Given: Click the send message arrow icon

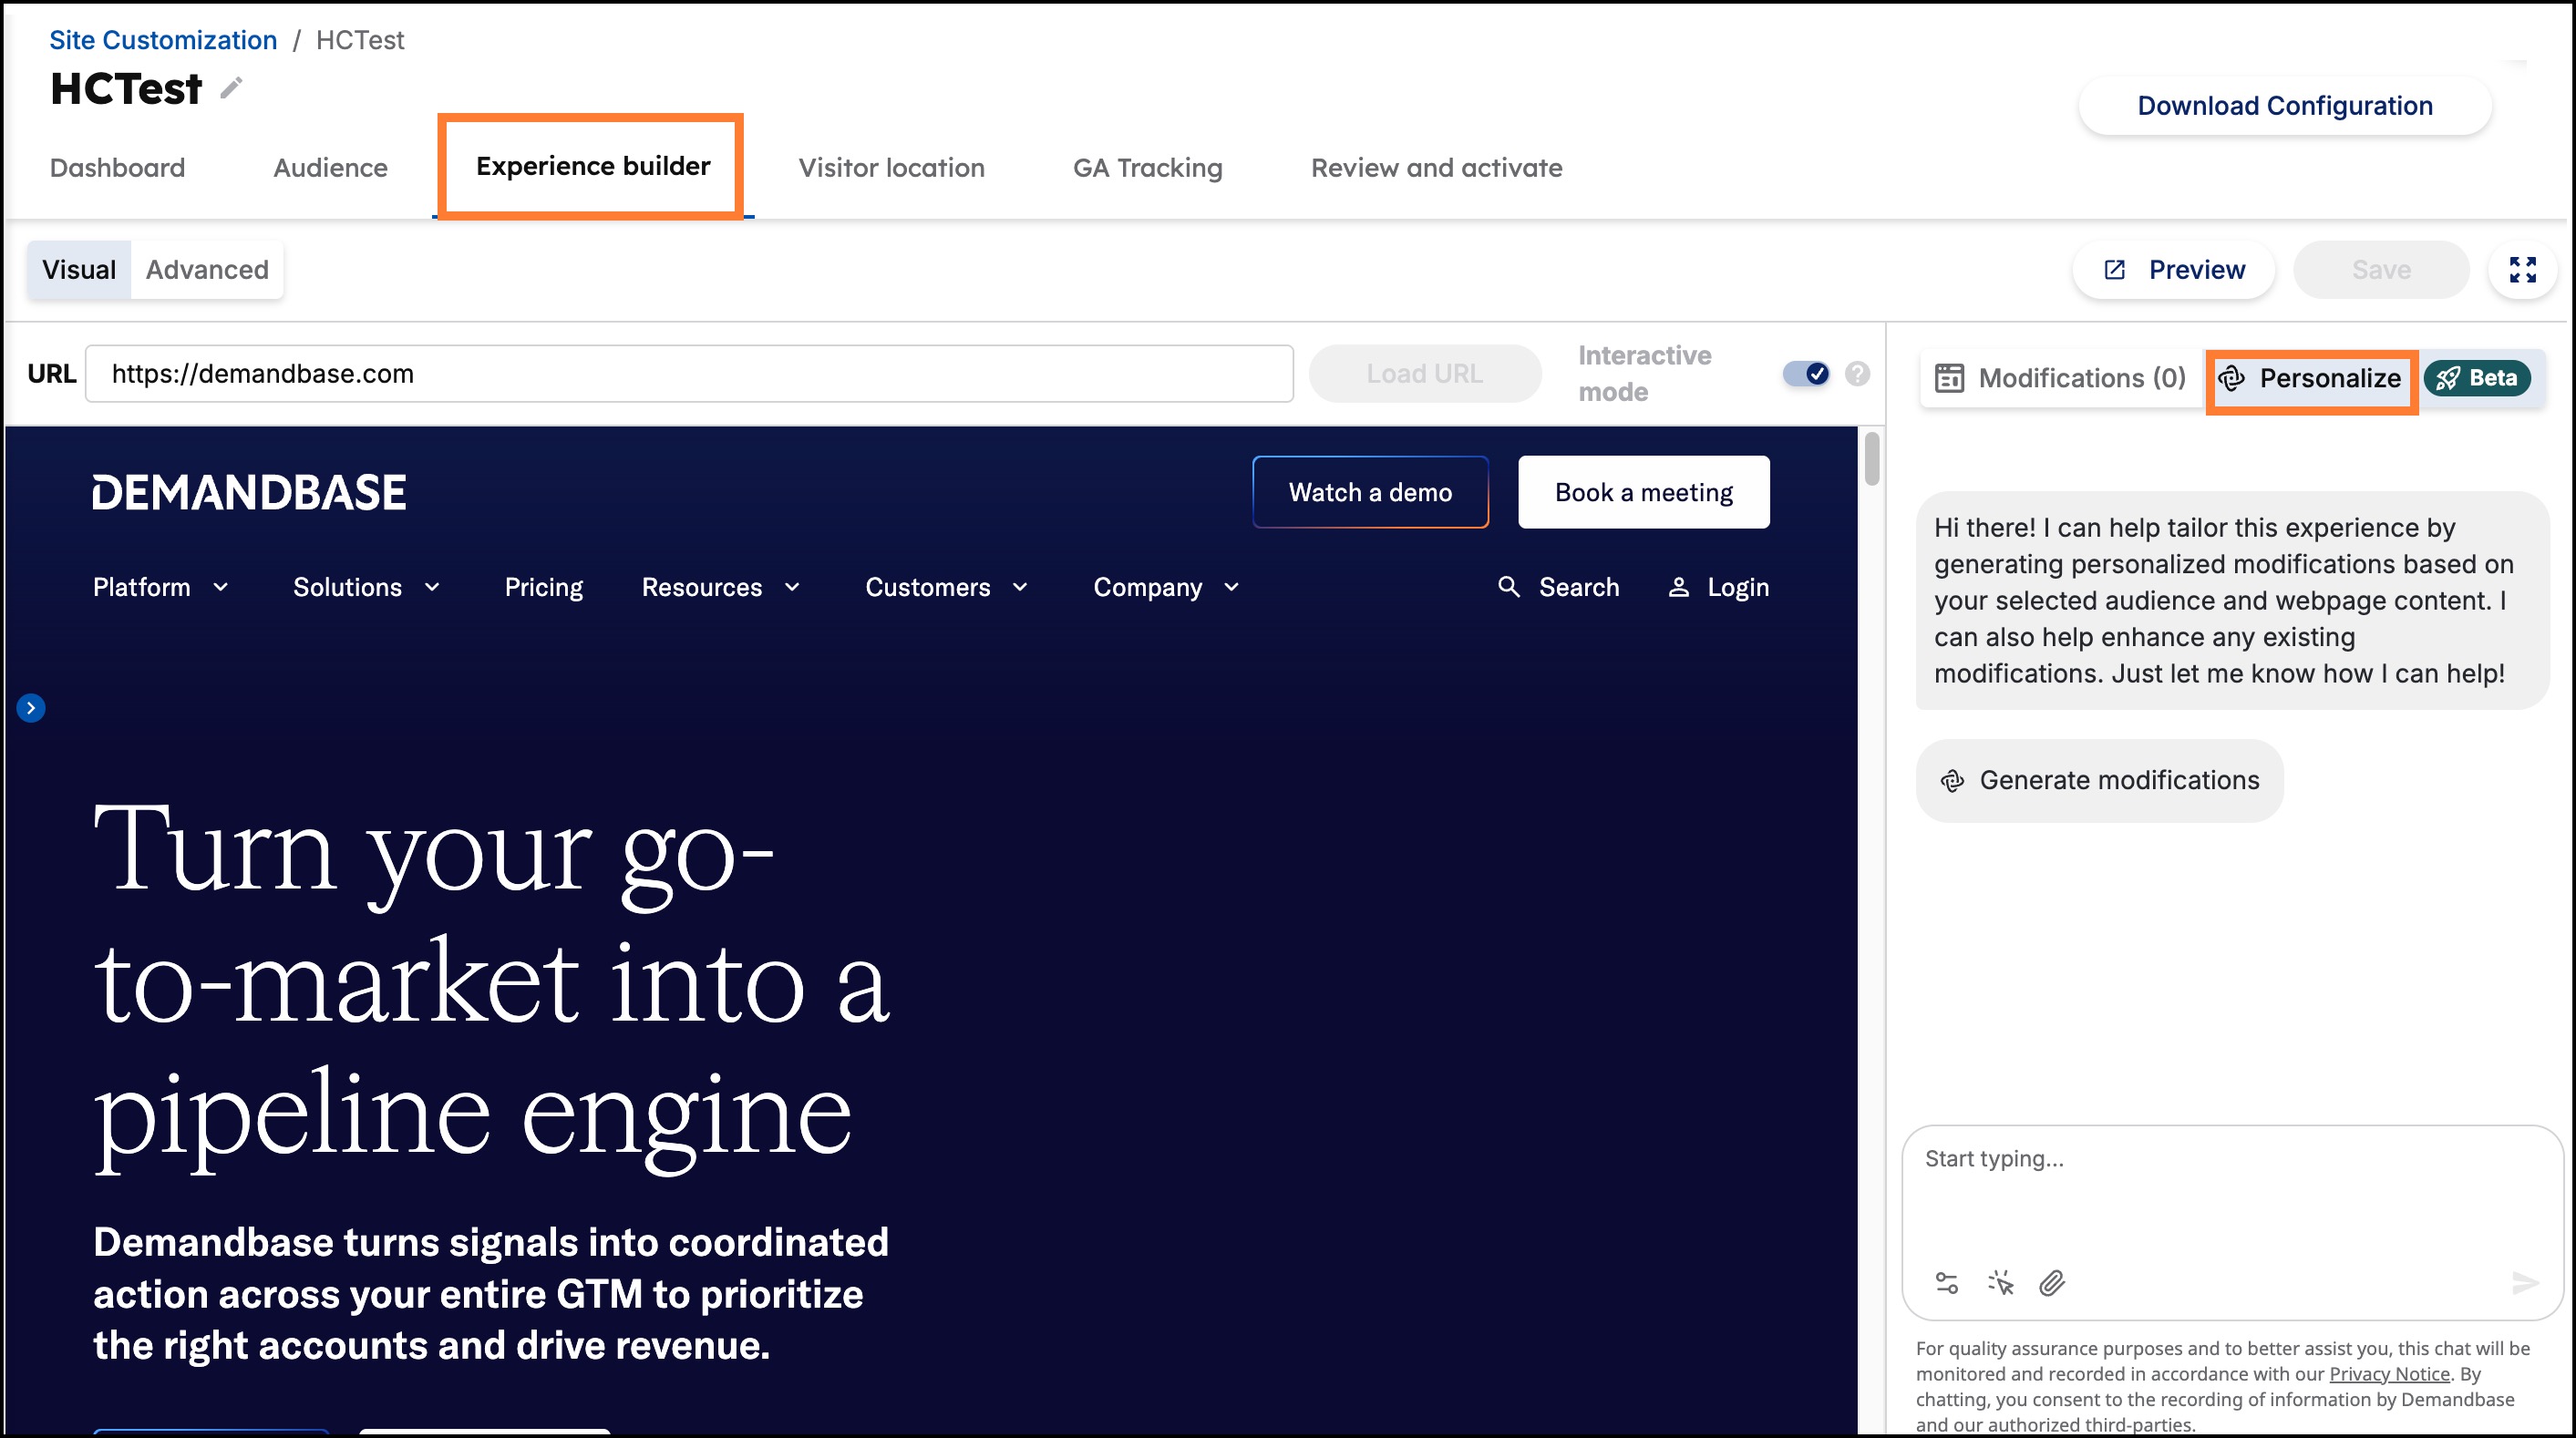Looking at the screenshot, I should [2525, 1283].
